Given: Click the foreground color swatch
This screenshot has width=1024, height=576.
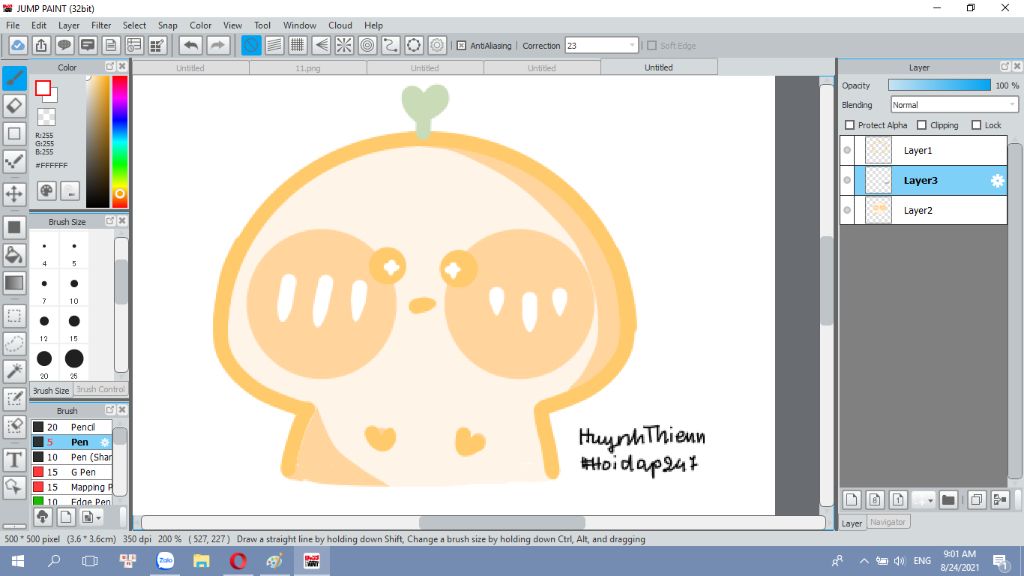Looking at the screenshot, I should pyautogui.click(x=43, y=88).
